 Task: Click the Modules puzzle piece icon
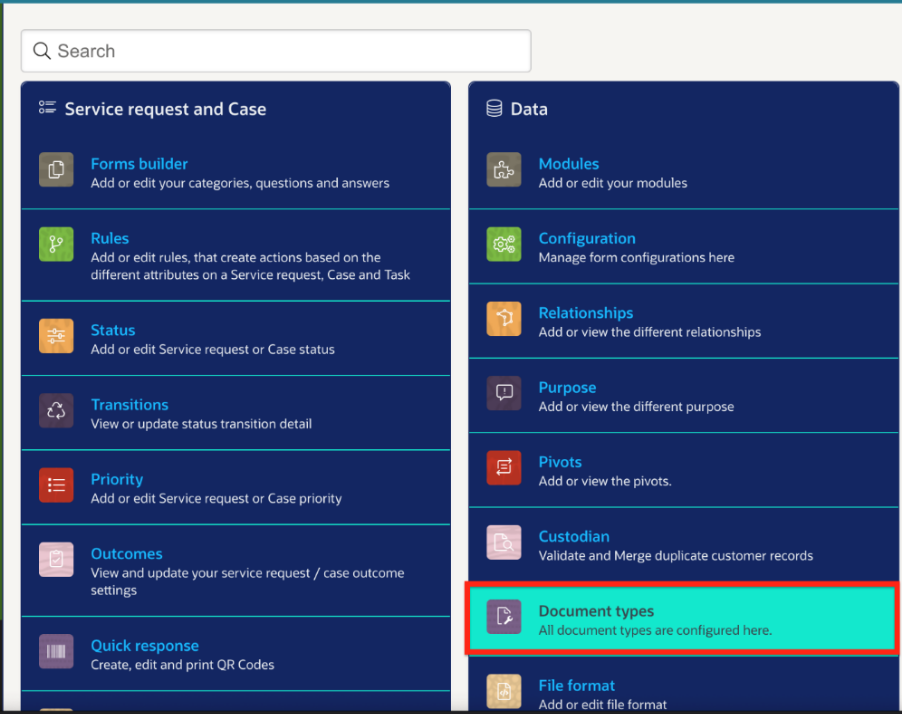coord(504,169)
